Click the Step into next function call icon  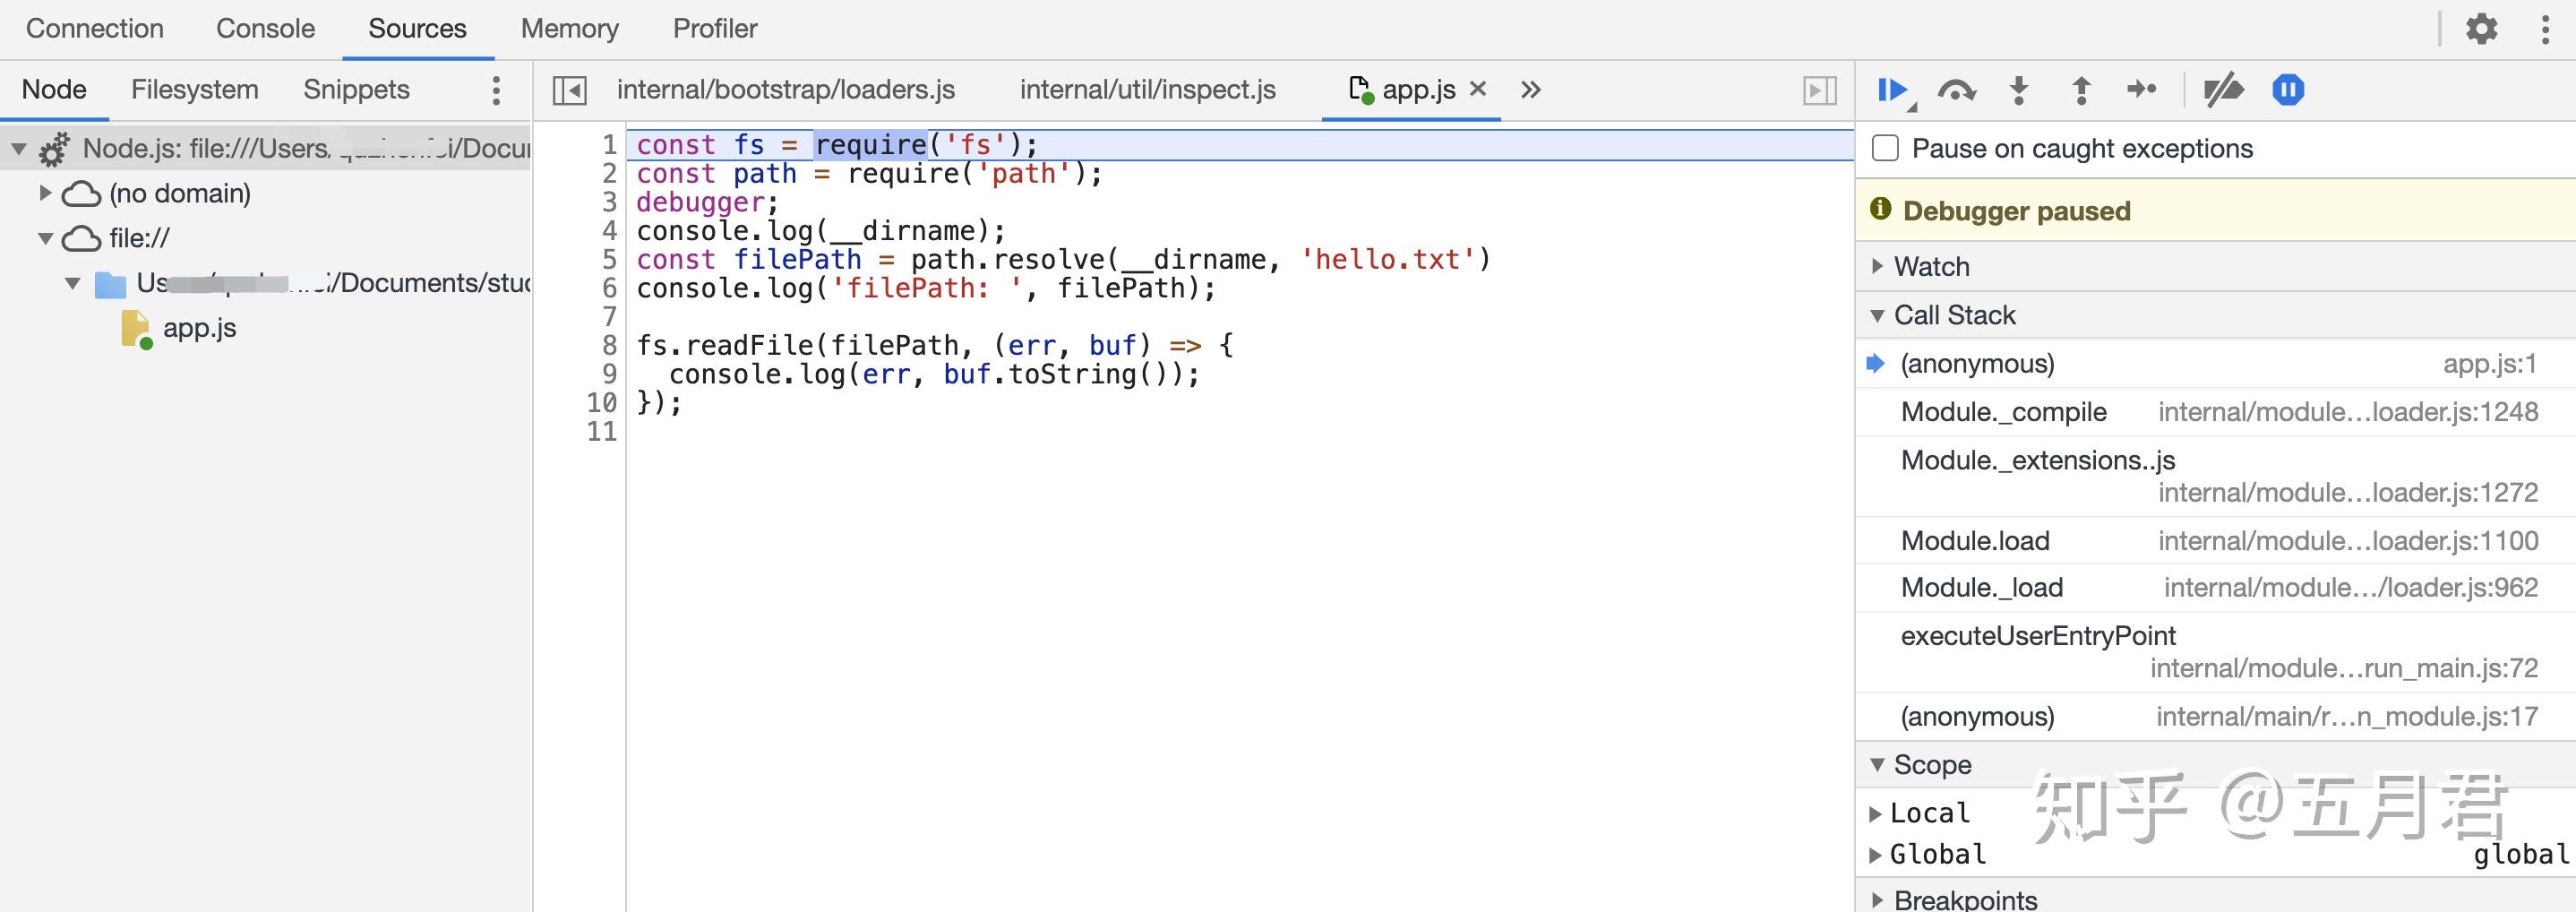pyautogui.click(x=2018, y=89)
